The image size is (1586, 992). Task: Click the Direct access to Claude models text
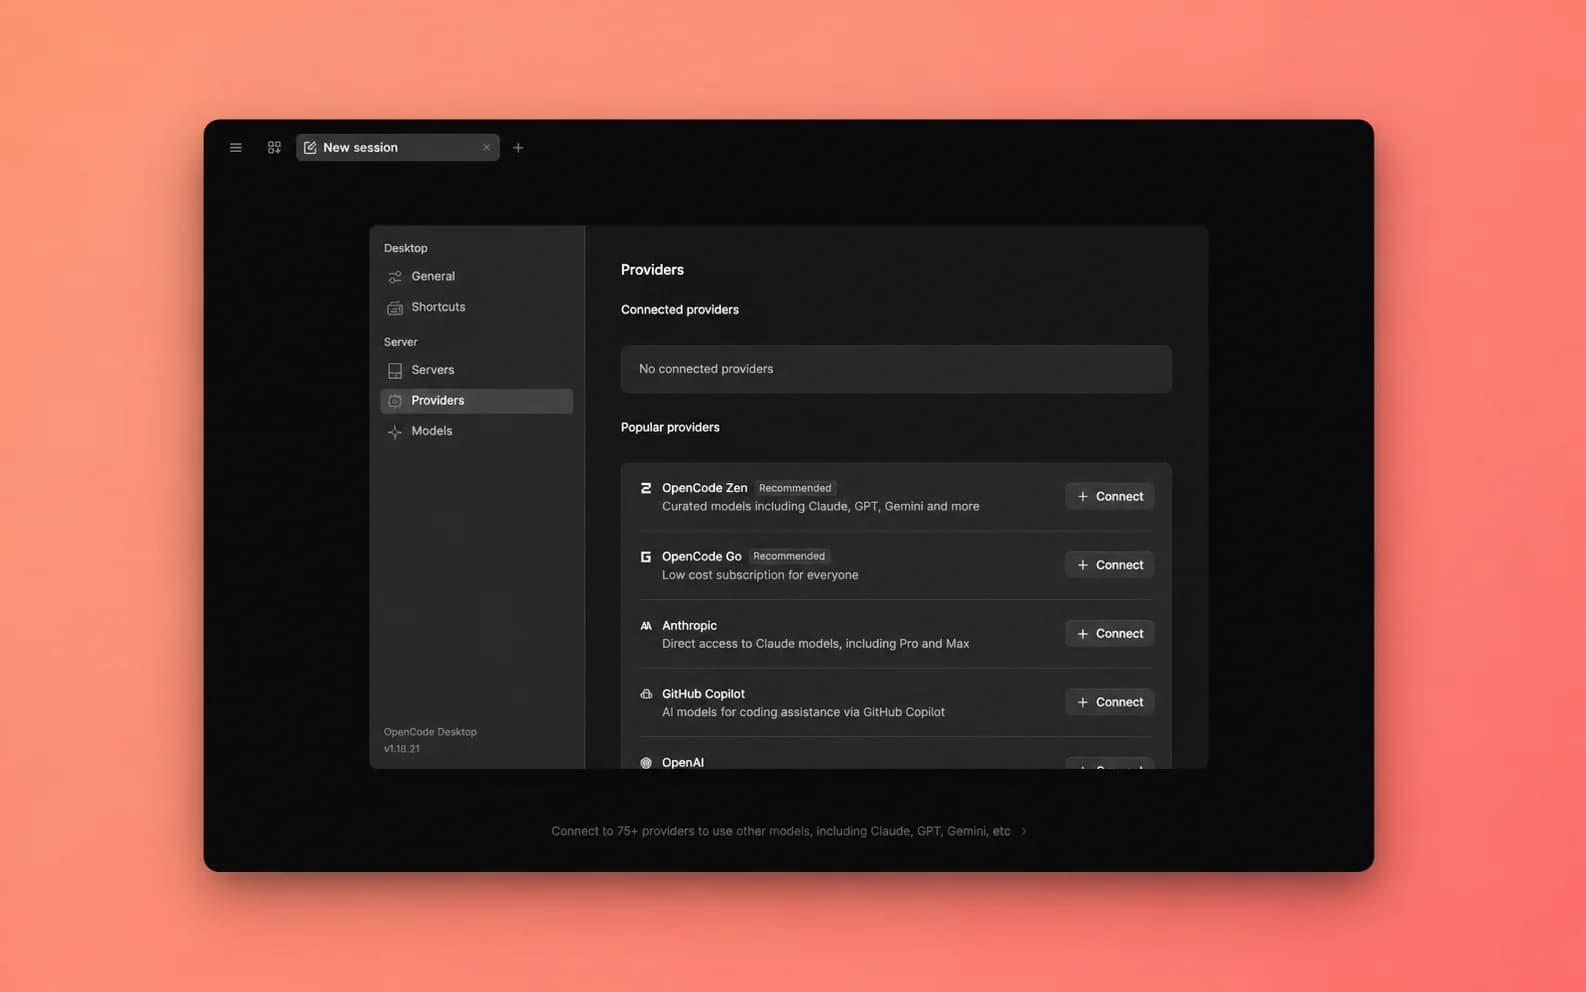pyautogui.click(x=816, y=644)
